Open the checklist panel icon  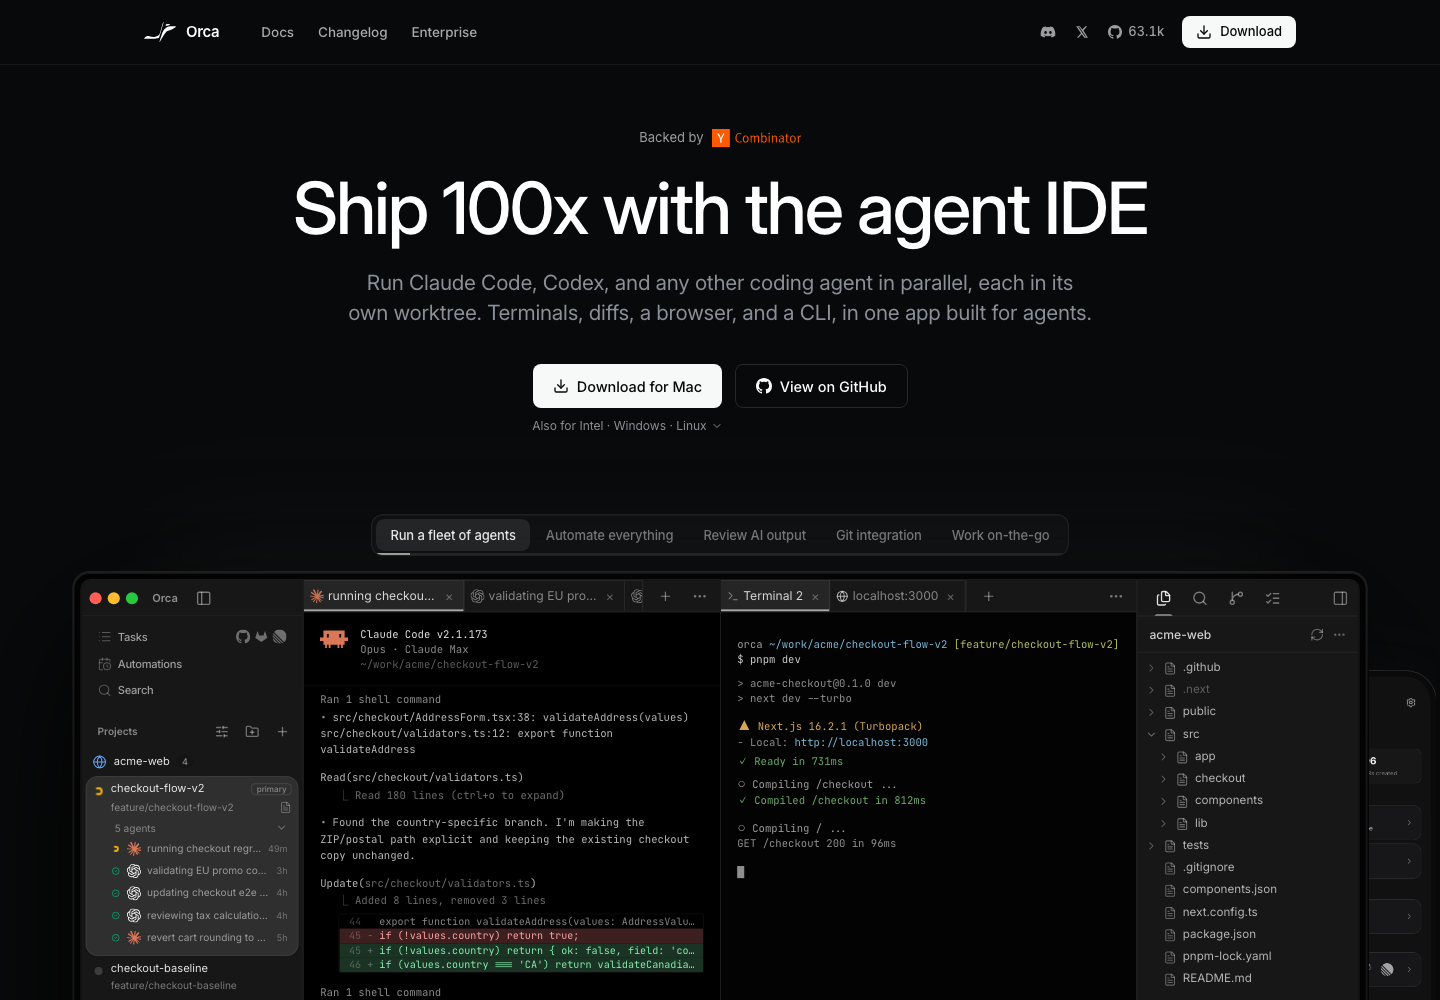[1272, 598]
